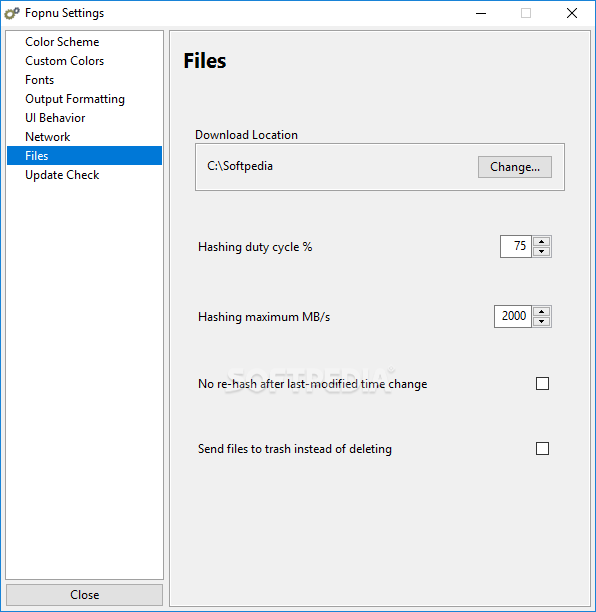The image size is (596, 612).
Task: Switch to UI Behavior settings
Action: (x=84, y=118)
